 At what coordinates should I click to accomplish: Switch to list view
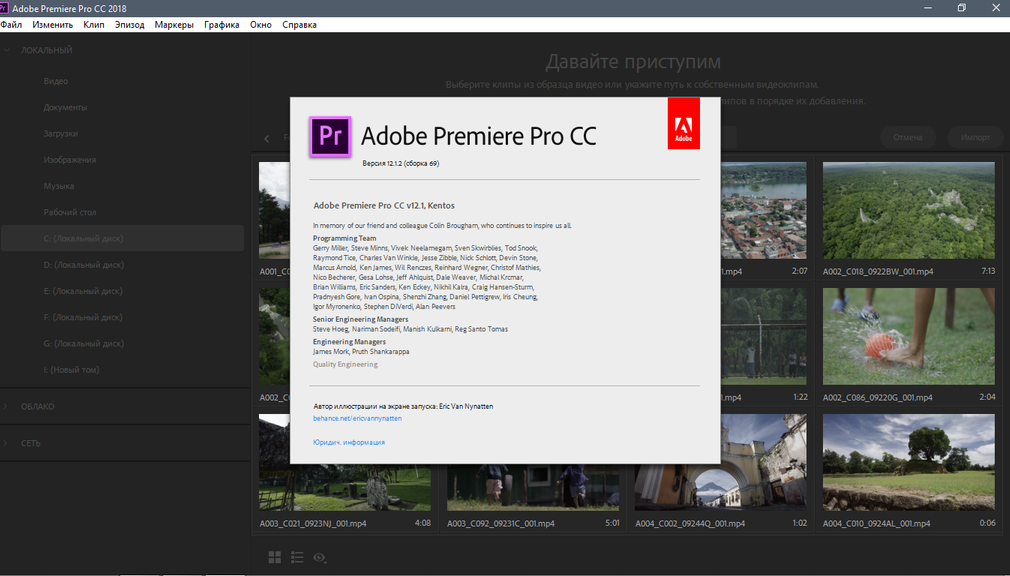[297, 557]
